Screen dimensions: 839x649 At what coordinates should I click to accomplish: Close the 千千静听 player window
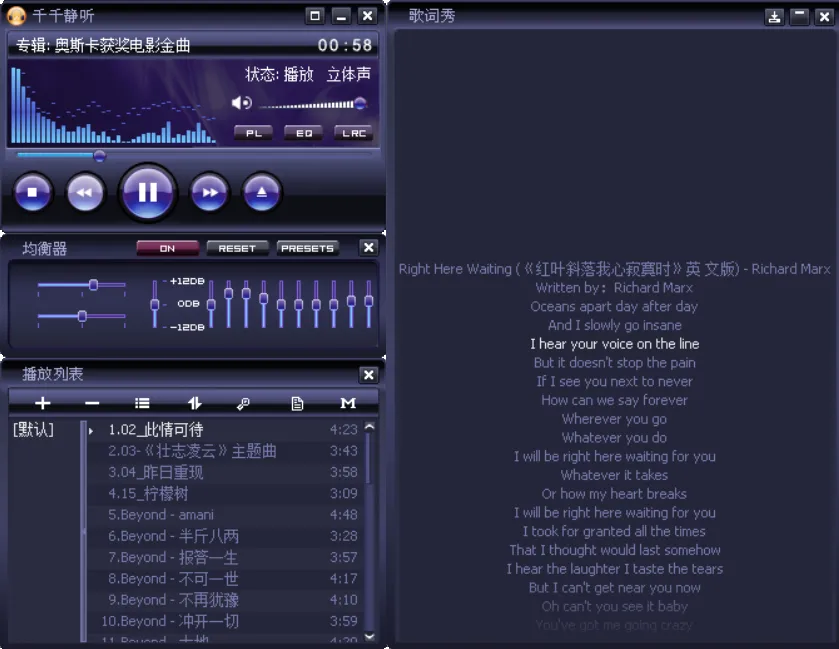click(x=367, y=16)
